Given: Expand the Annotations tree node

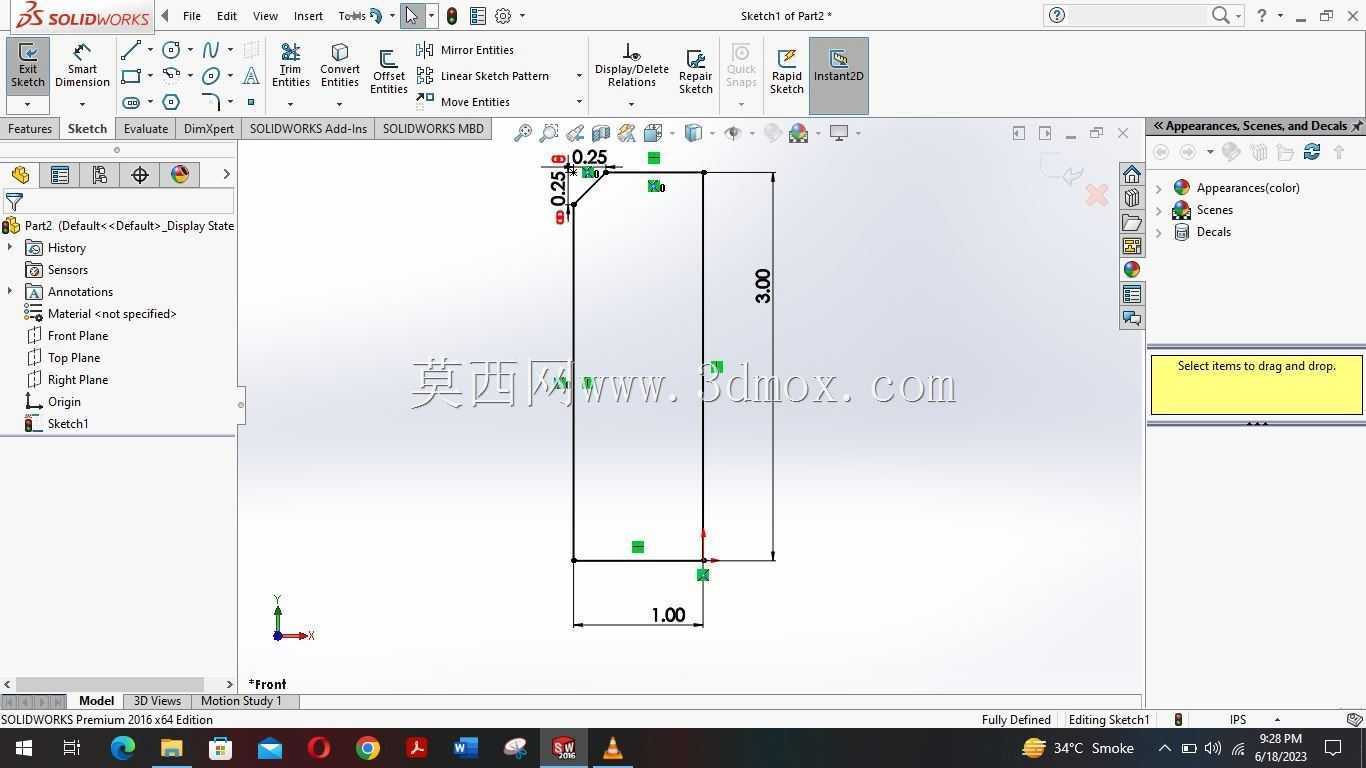Looking at the screenshot, I should (10, 292).
